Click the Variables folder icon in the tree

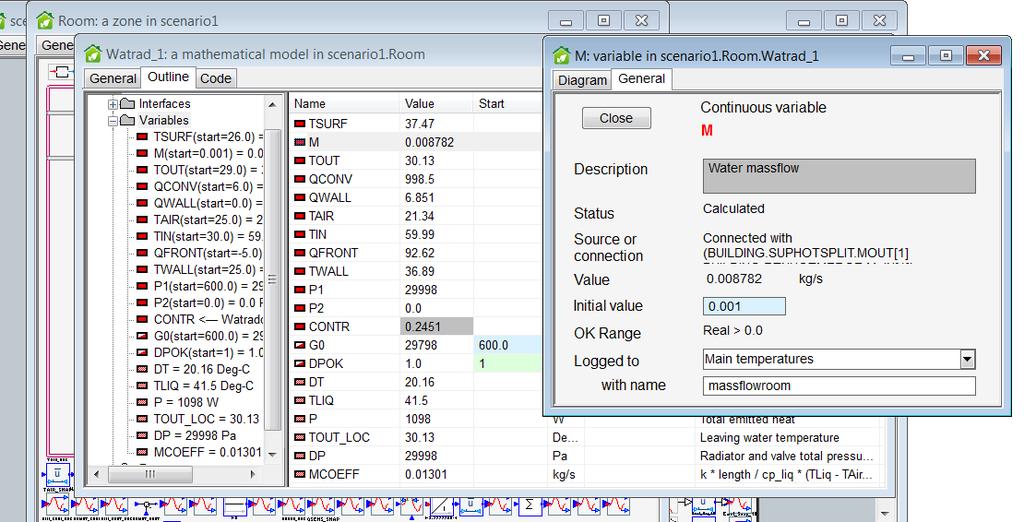tap(128, 120)
